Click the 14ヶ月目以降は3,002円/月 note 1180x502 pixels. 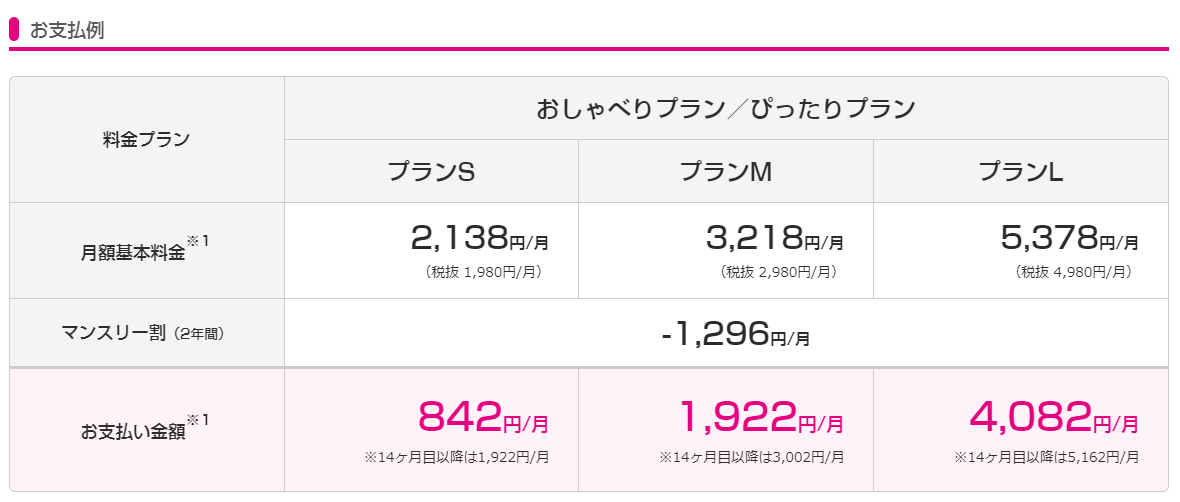[751, 457]
